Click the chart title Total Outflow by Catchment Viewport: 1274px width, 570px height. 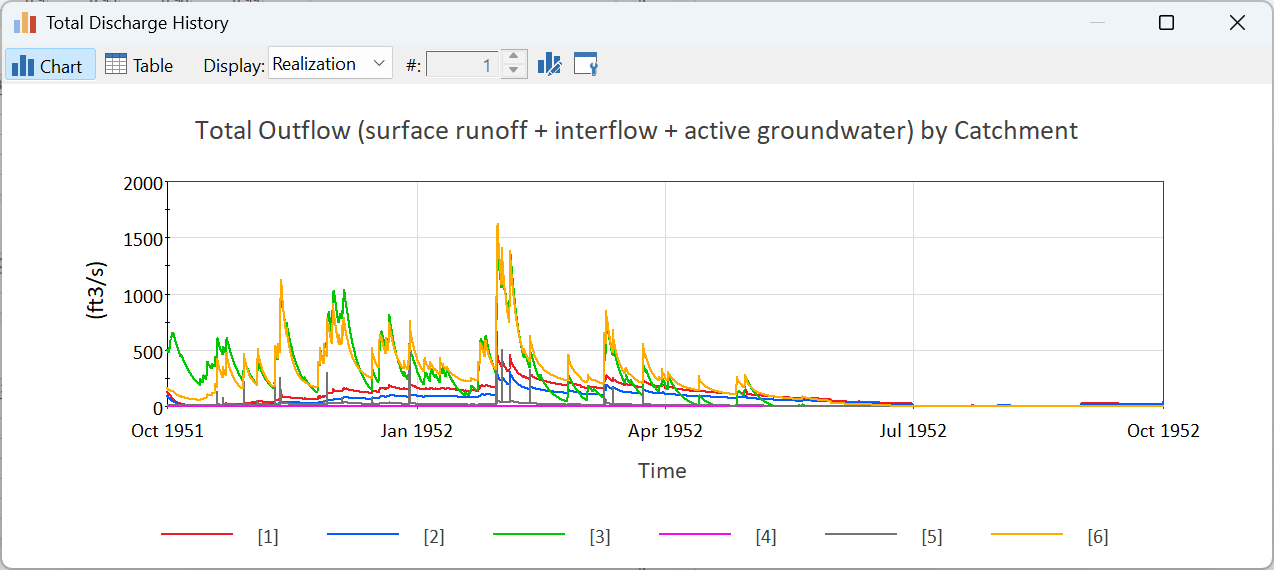(636, 130)
